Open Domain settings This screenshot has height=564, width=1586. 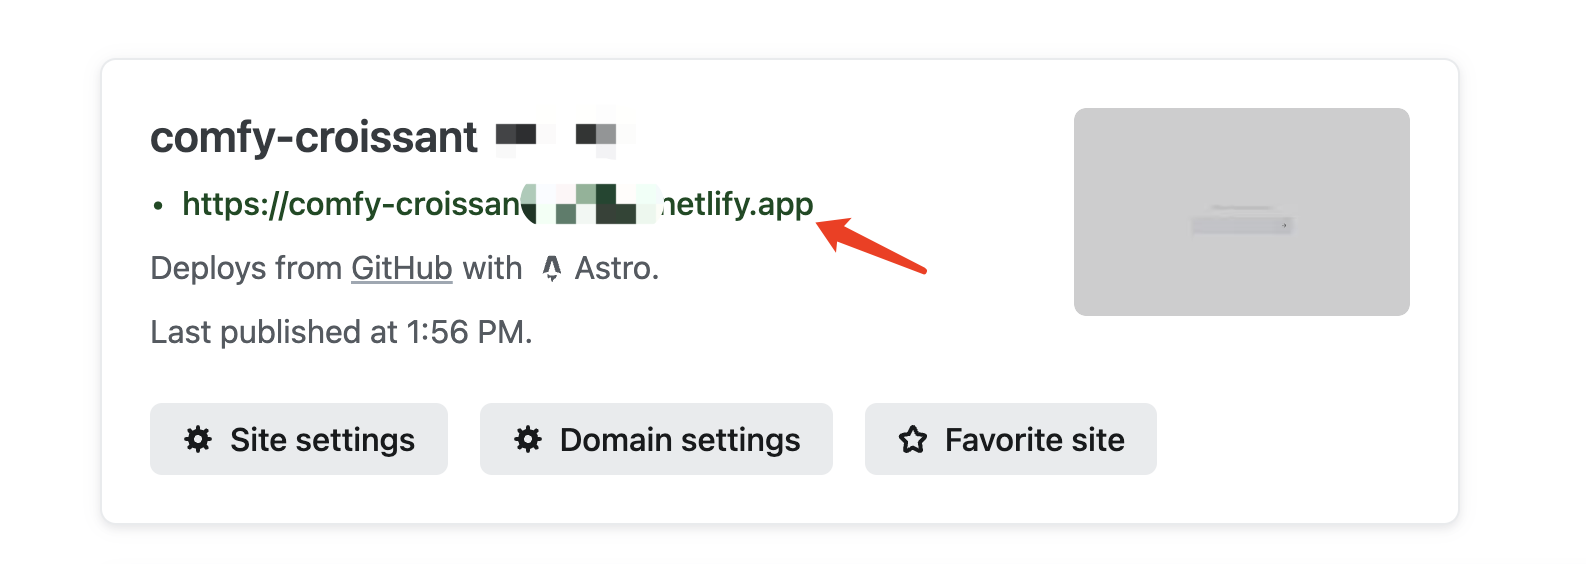point(656,439)
